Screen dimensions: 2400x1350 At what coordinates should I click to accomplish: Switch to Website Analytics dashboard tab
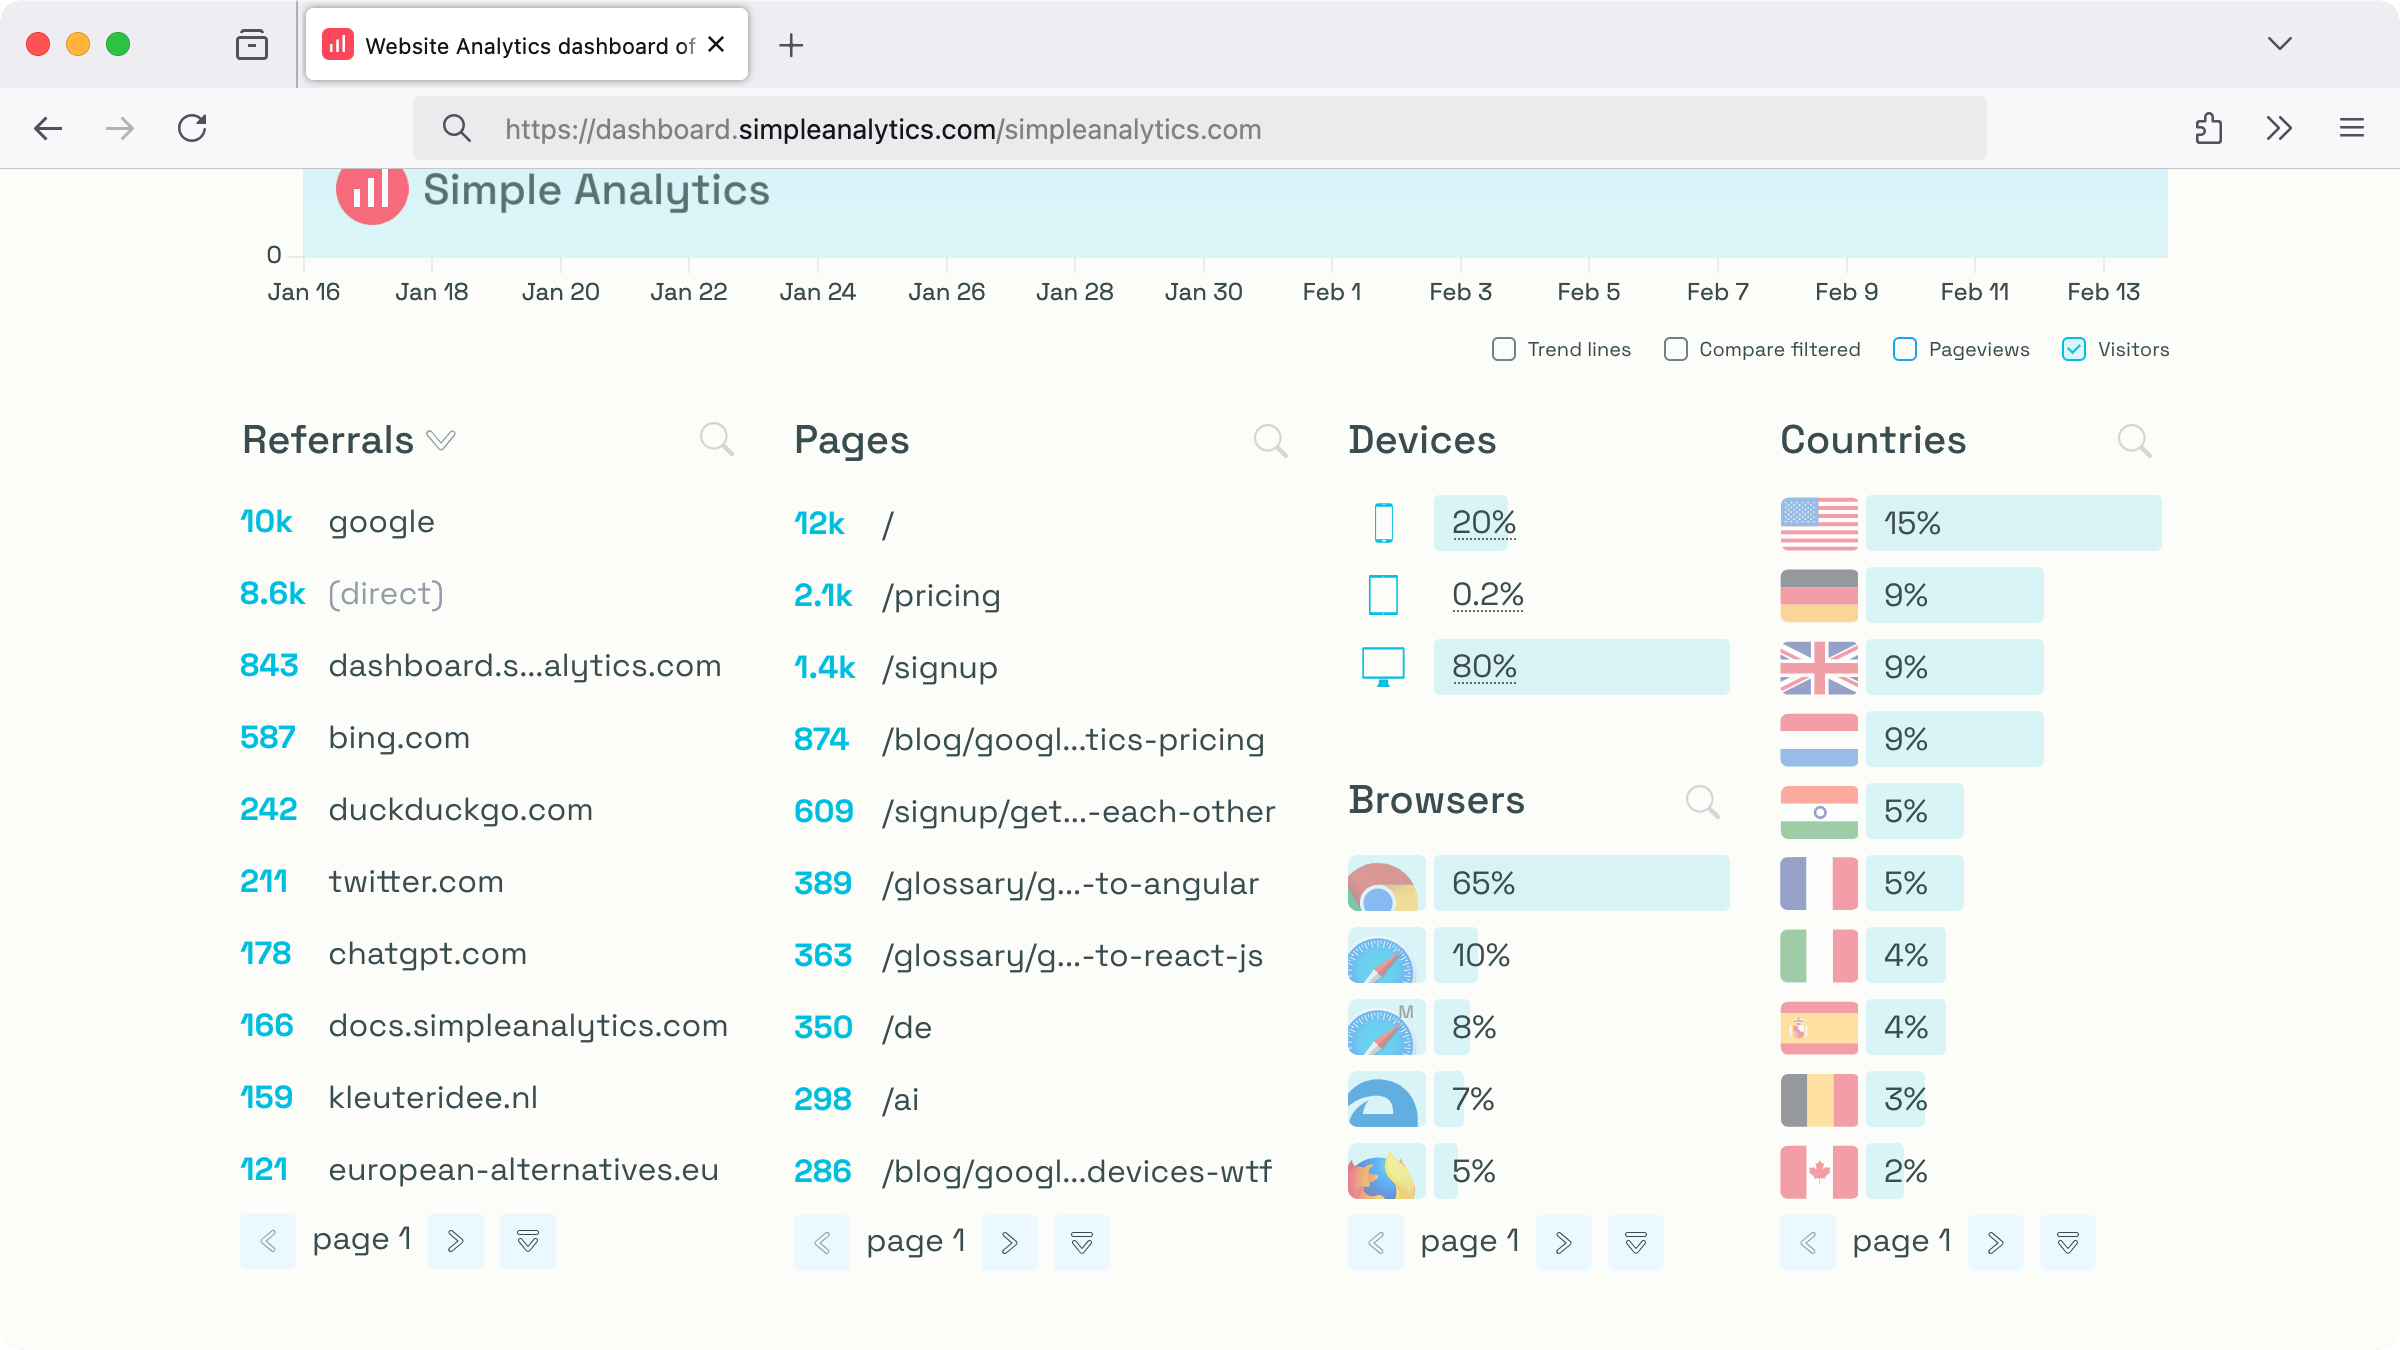pyautogui.click(x=527, y=45)
